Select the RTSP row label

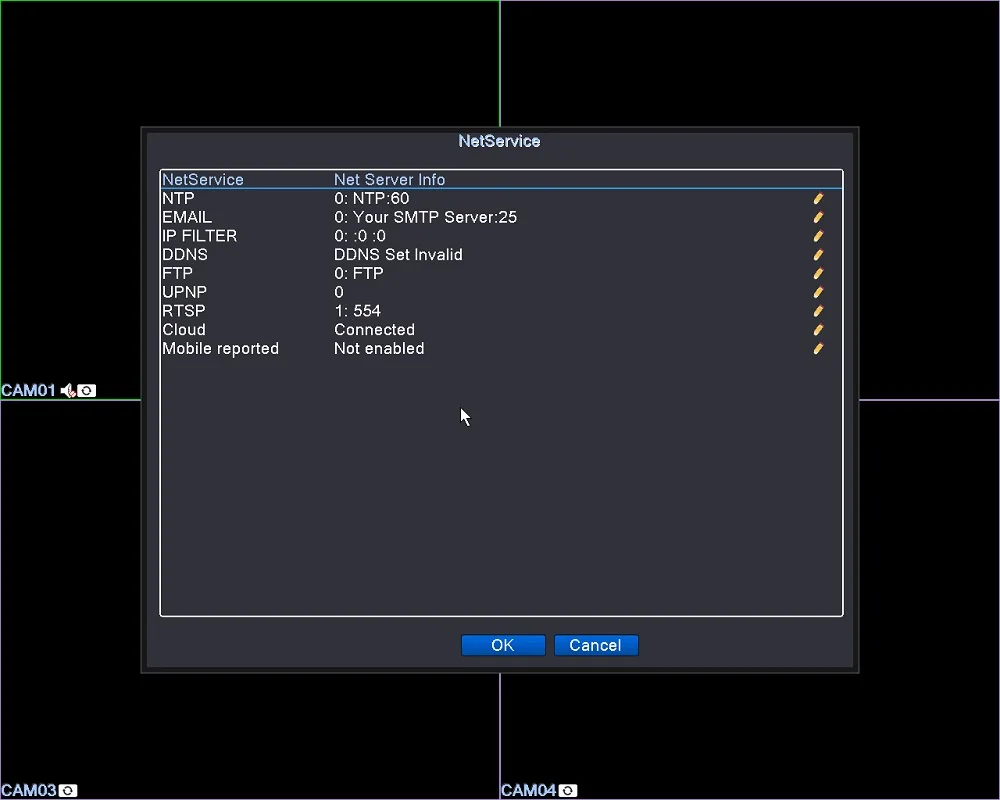tap(184, 311)
